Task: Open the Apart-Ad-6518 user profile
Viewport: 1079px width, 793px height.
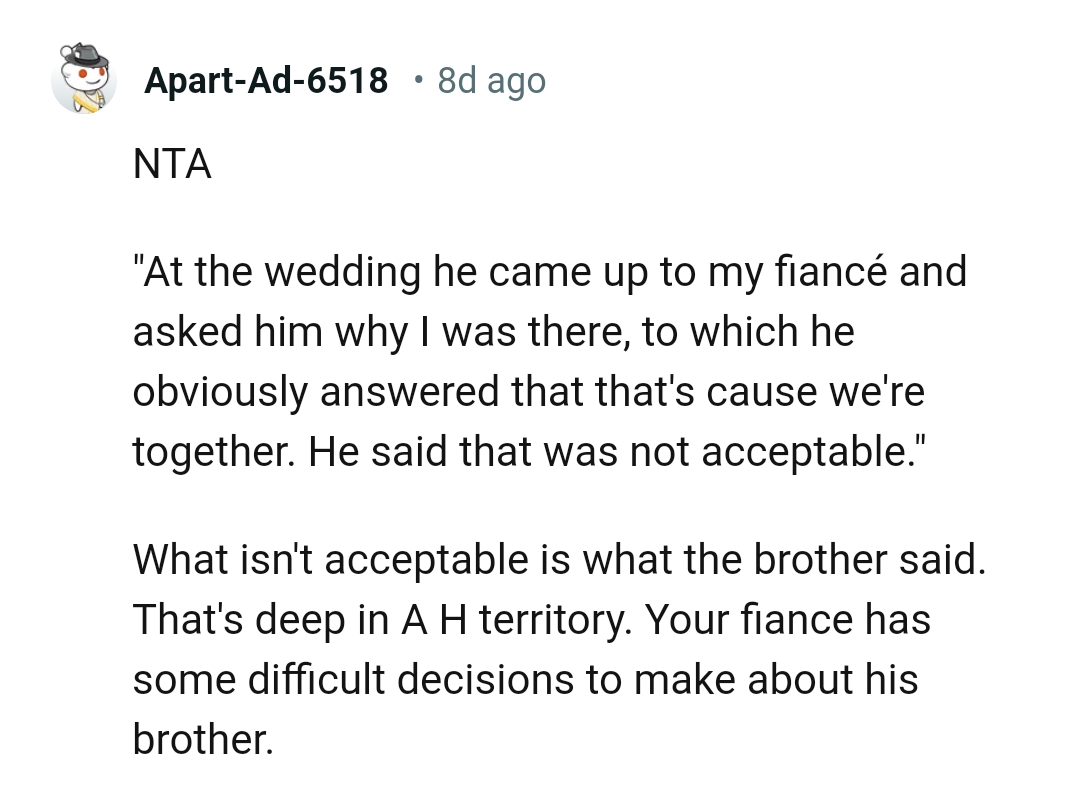Action: click(x=266, y=80)
